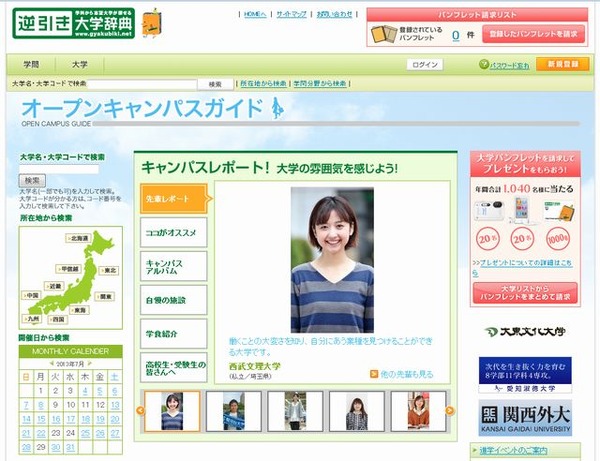Screen dimensions: 600x461
Task: Open the 愛知淑徳大学 banner
Action: [525, 375]
